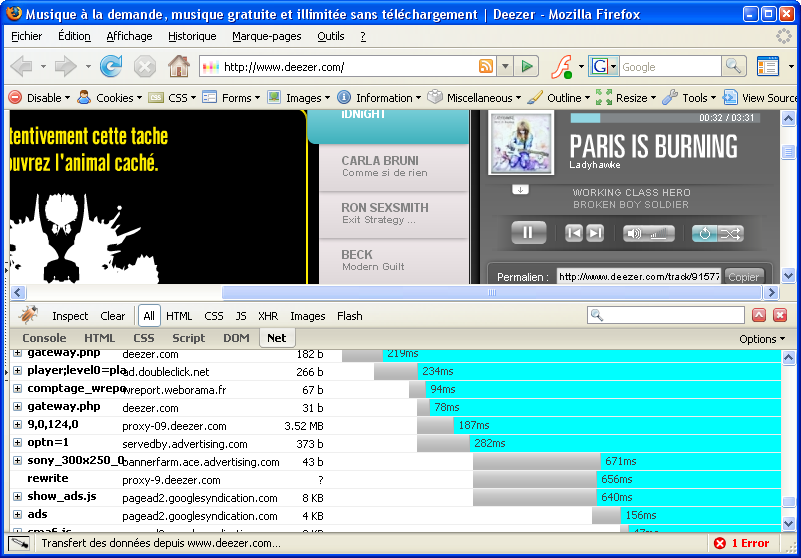Switch to Firebug Console tab
801x558 pixels.
[x=44, y=338]
